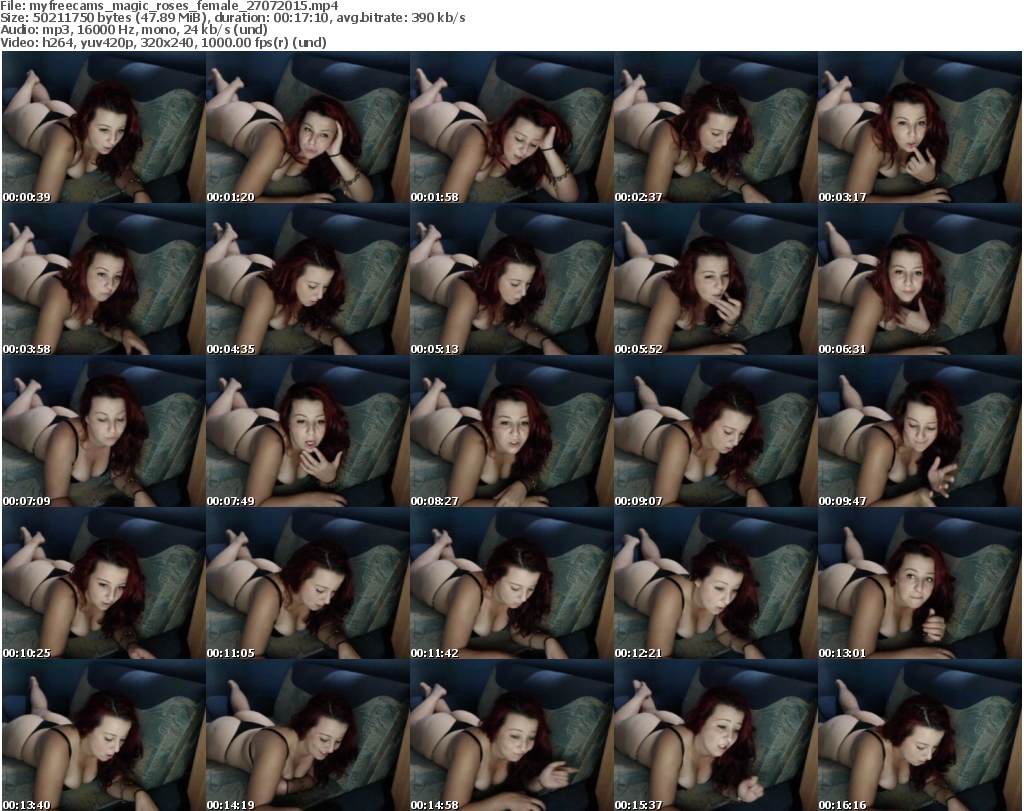Choose the 00:12:21 thumbnail

pos(716,584)
